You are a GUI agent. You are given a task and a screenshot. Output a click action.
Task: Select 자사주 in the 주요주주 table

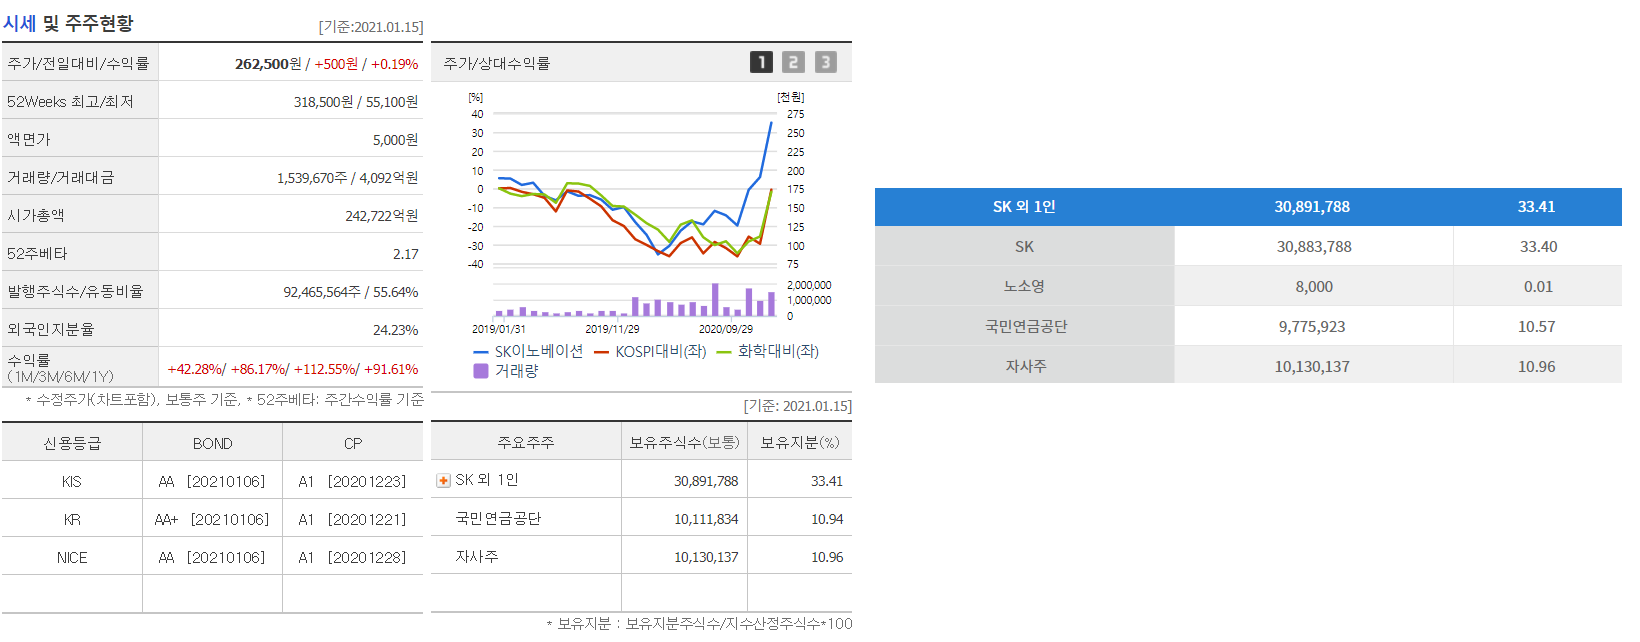coord(477,556)
